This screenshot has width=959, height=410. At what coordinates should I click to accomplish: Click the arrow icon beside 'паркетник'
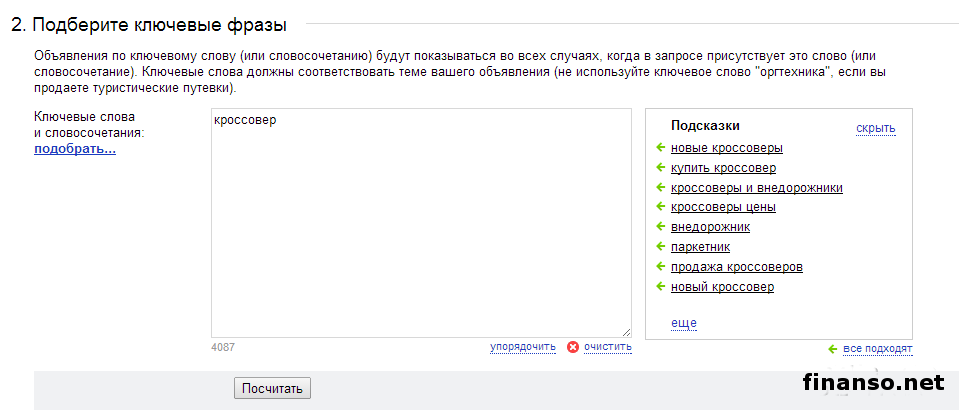(660, 248)
